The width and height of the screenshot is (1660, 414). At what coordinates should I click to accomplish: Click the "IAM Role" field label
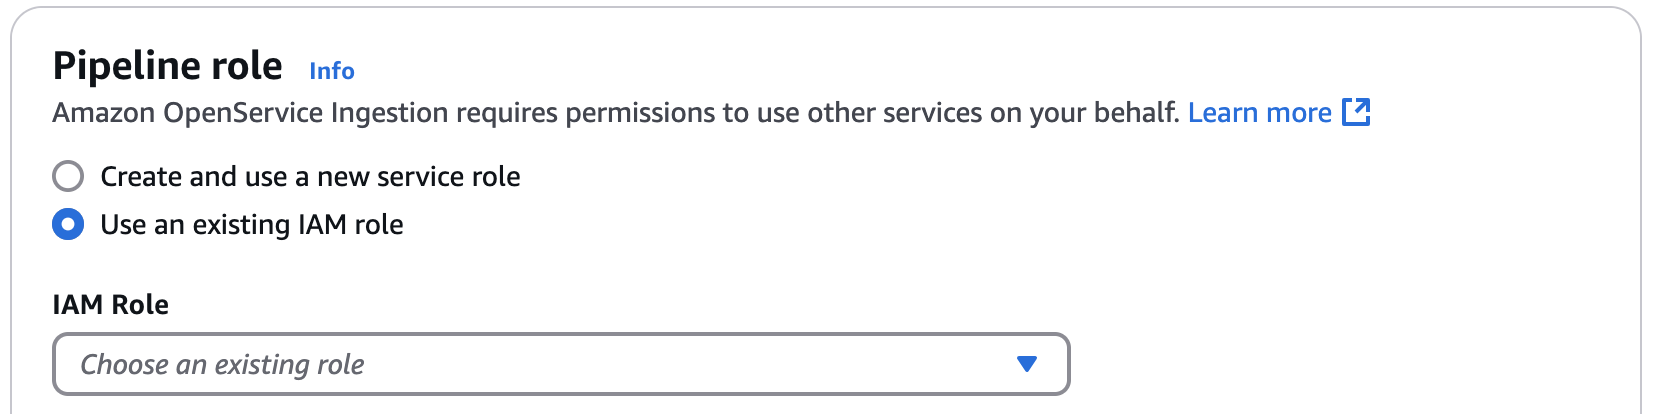110,305
